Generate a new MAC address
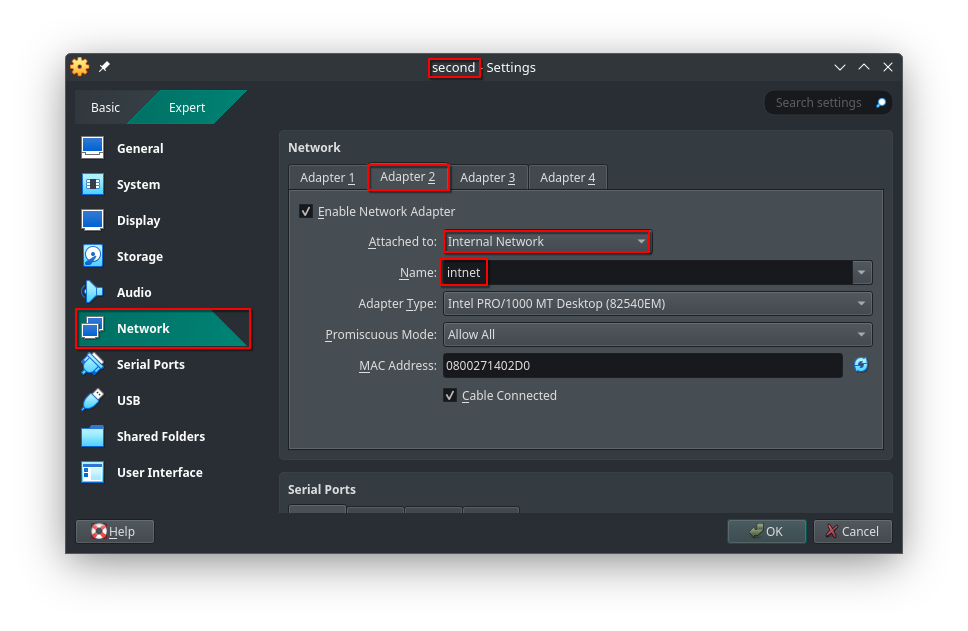 point(860,365)
